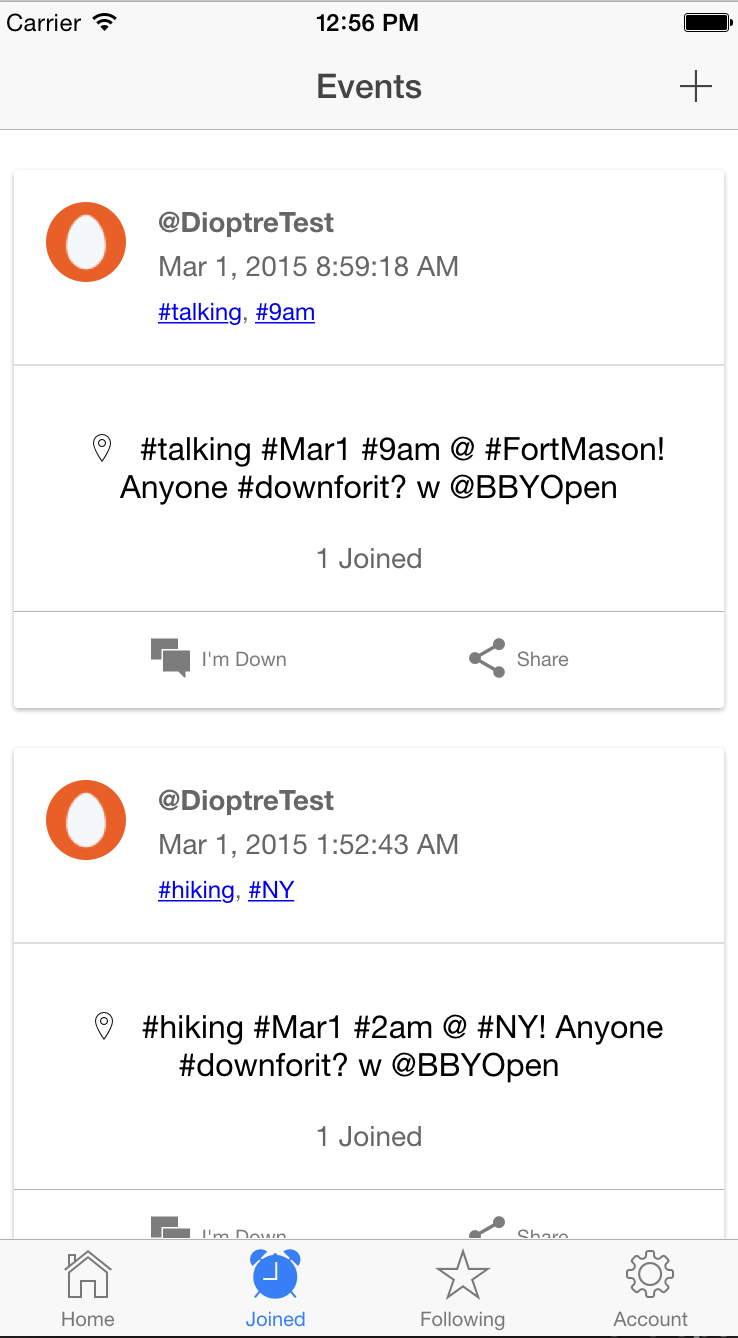Follow the #talking hashtag link
738x1338 pixels.
coord(200,313)
